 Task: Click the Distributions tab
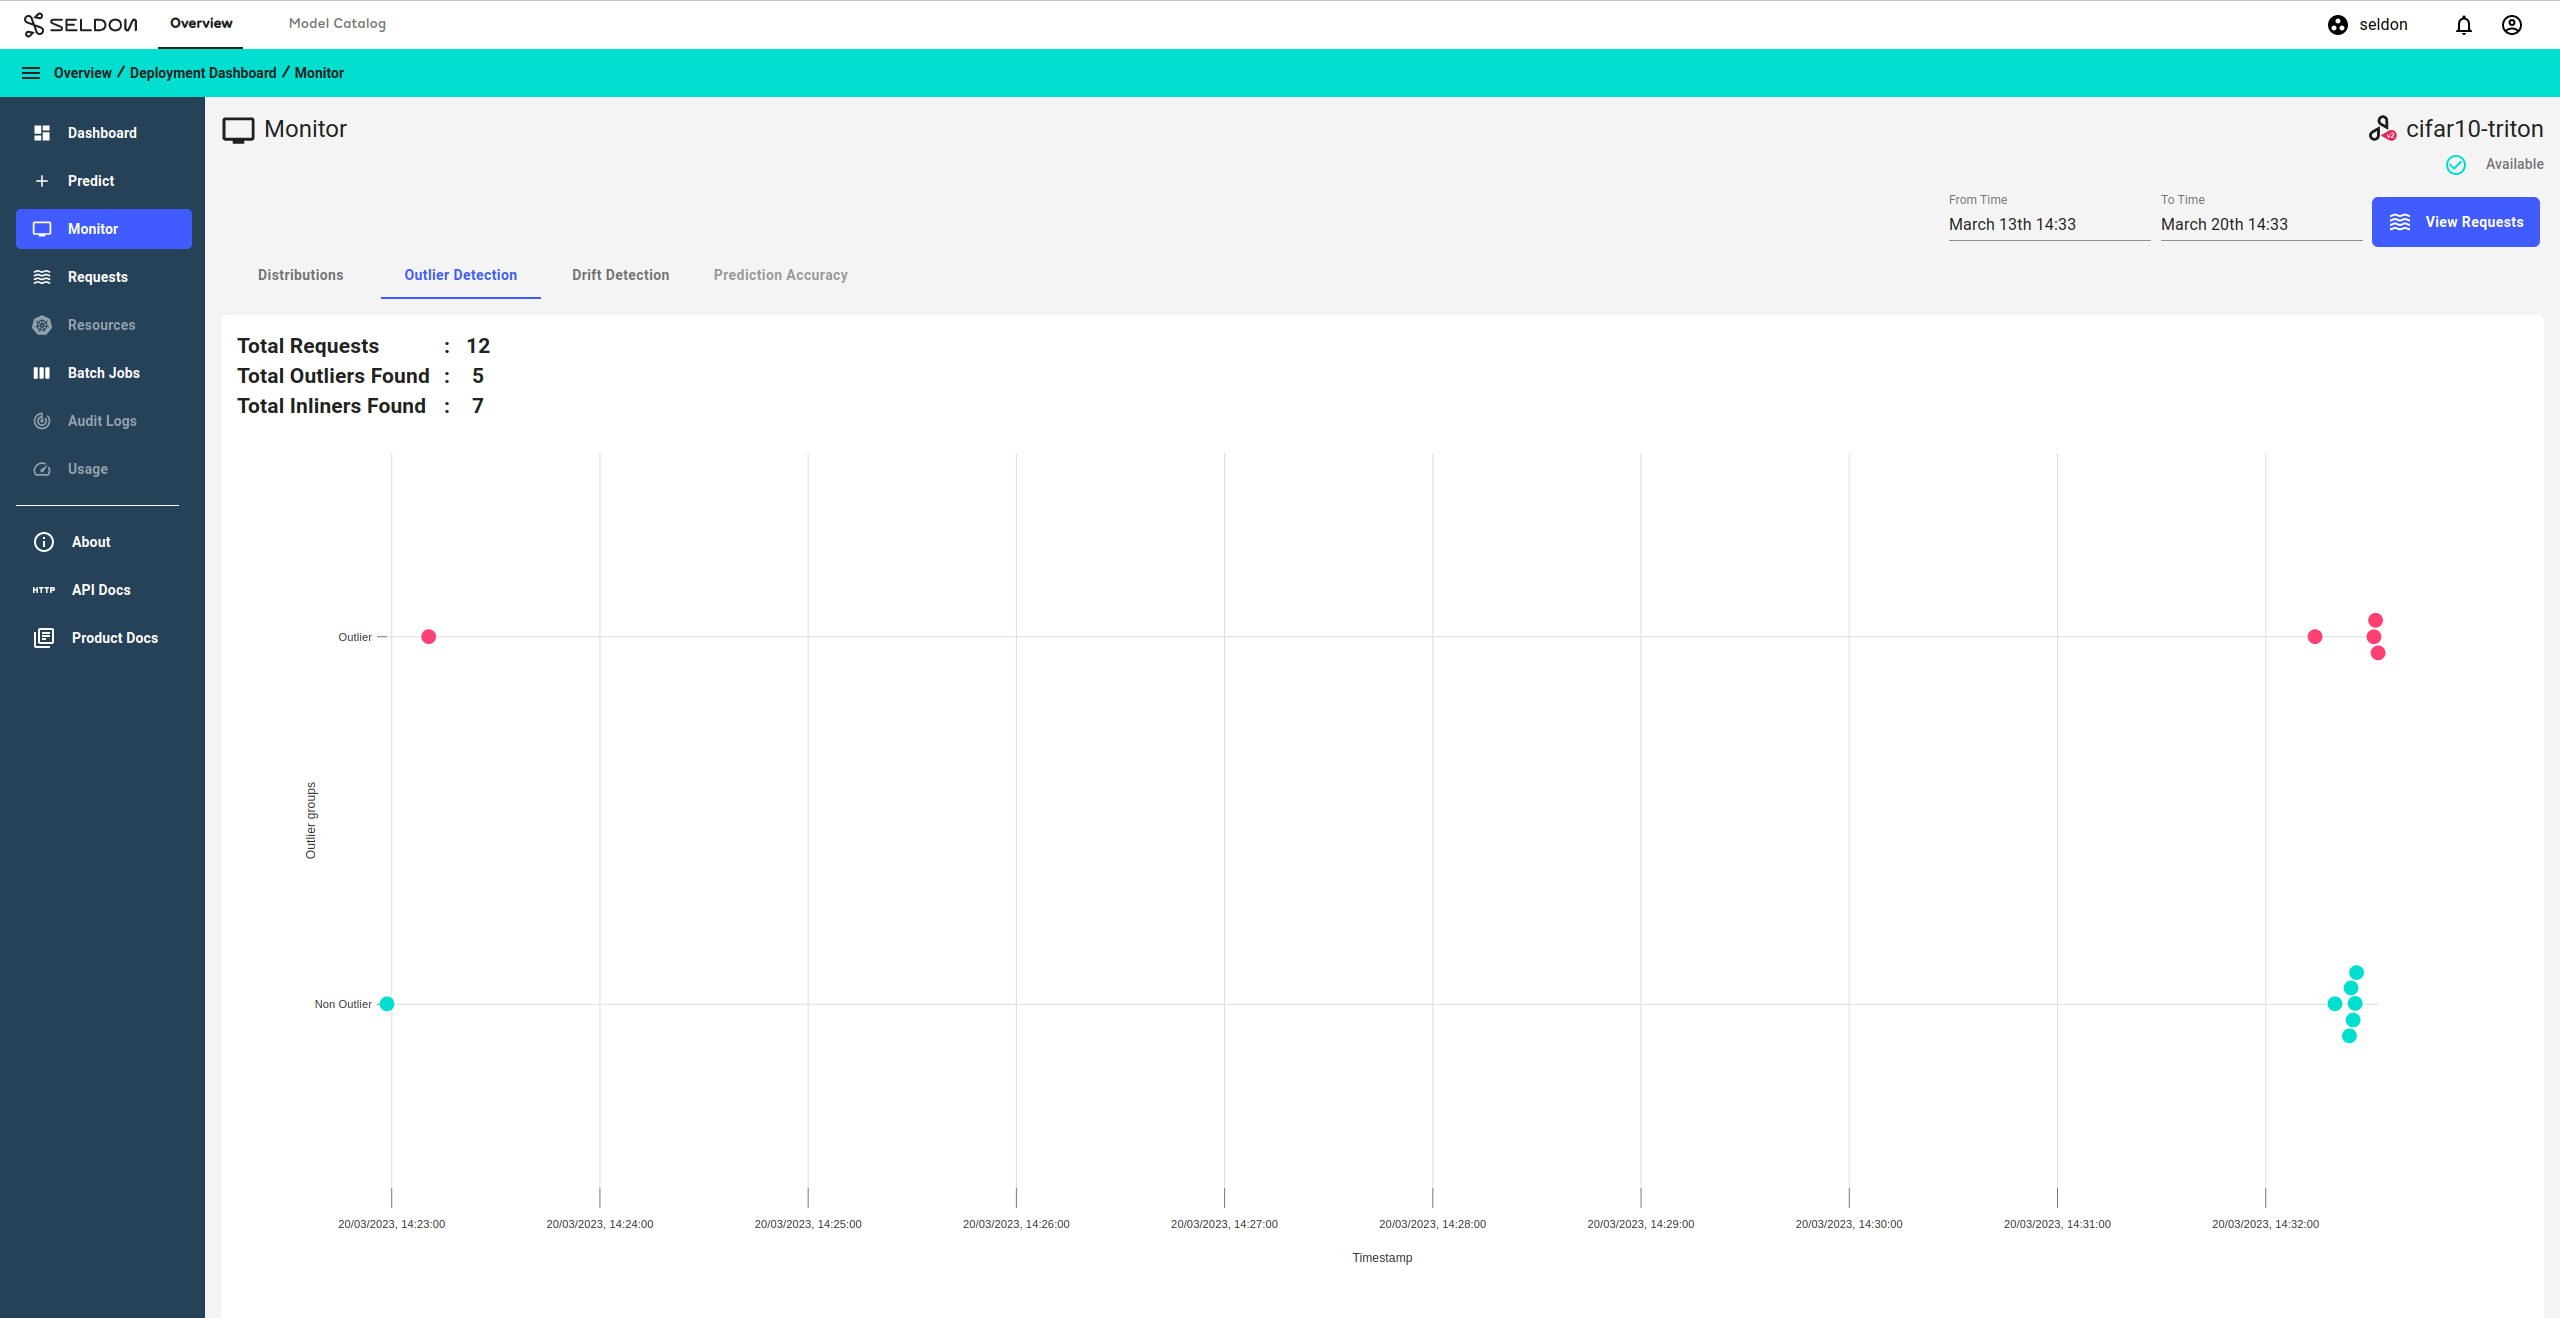(x=299, y=274)
